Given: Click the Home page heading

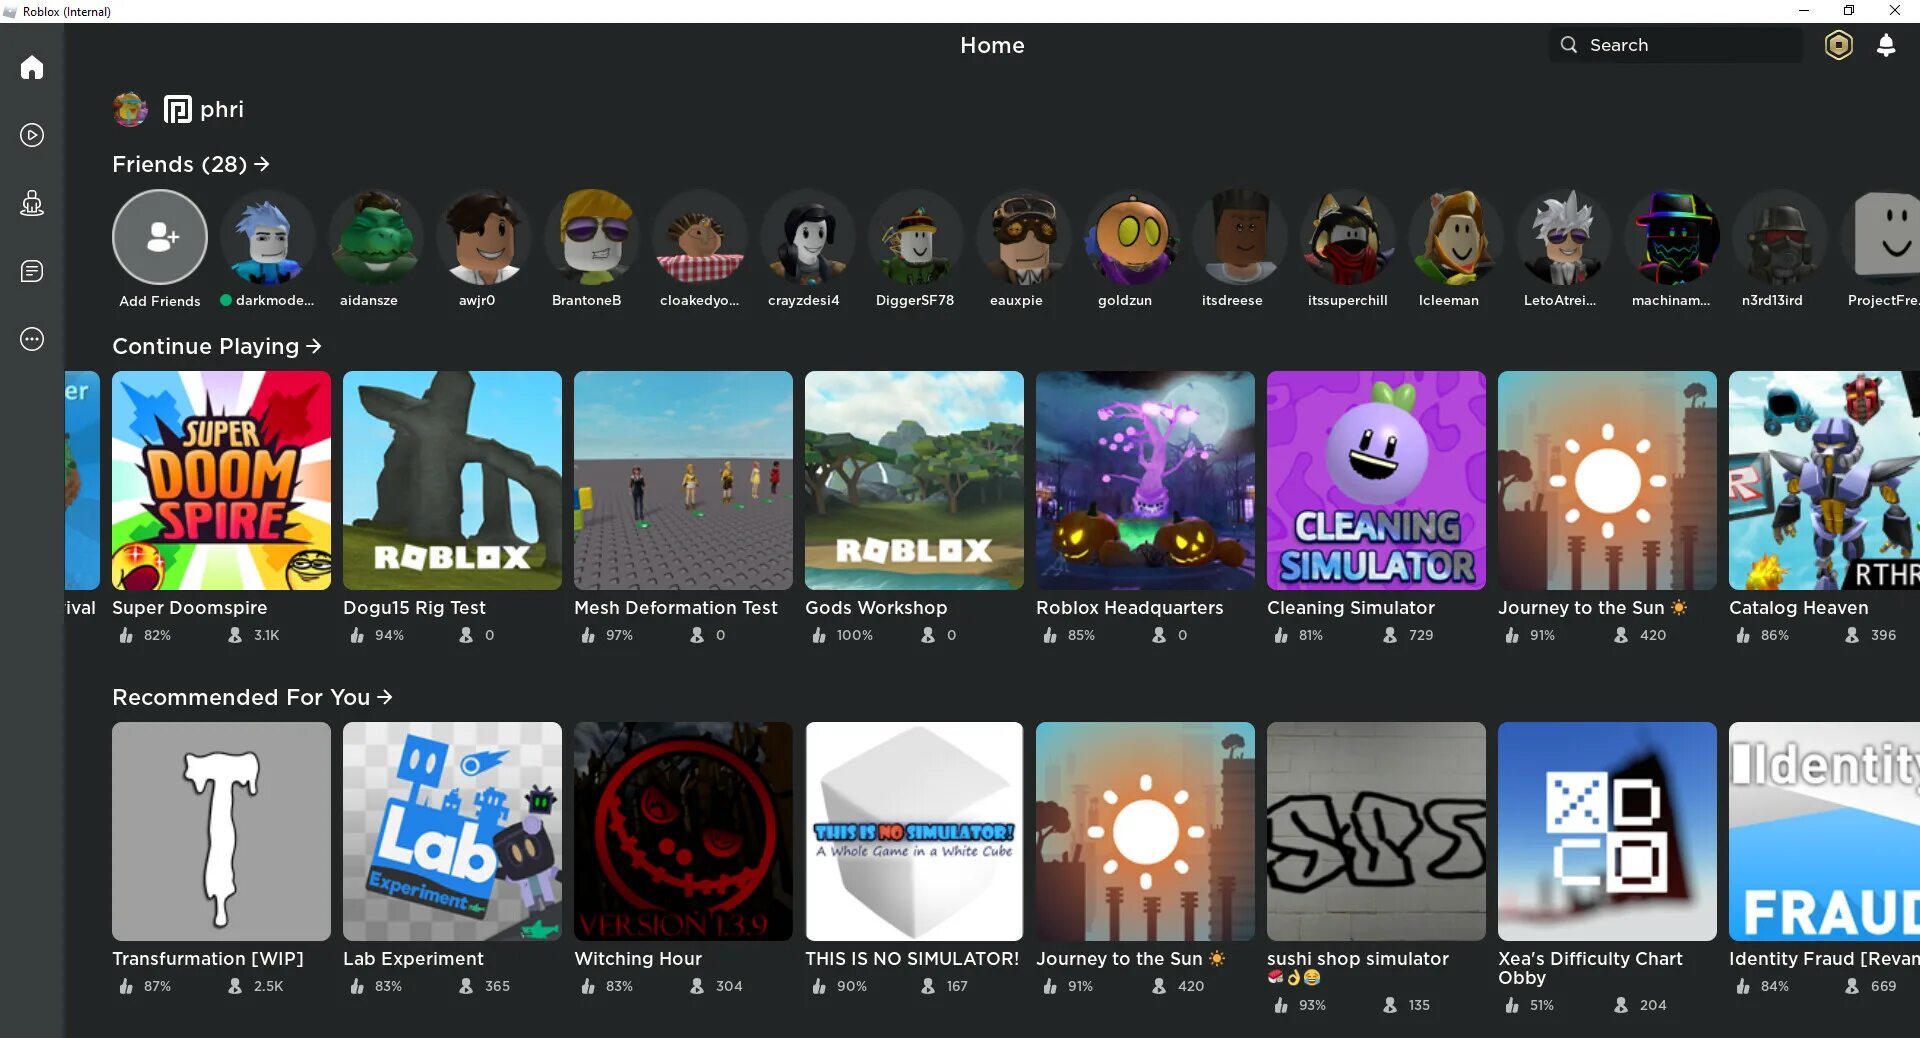Looking at the screenshot, I should click(992, 45).
